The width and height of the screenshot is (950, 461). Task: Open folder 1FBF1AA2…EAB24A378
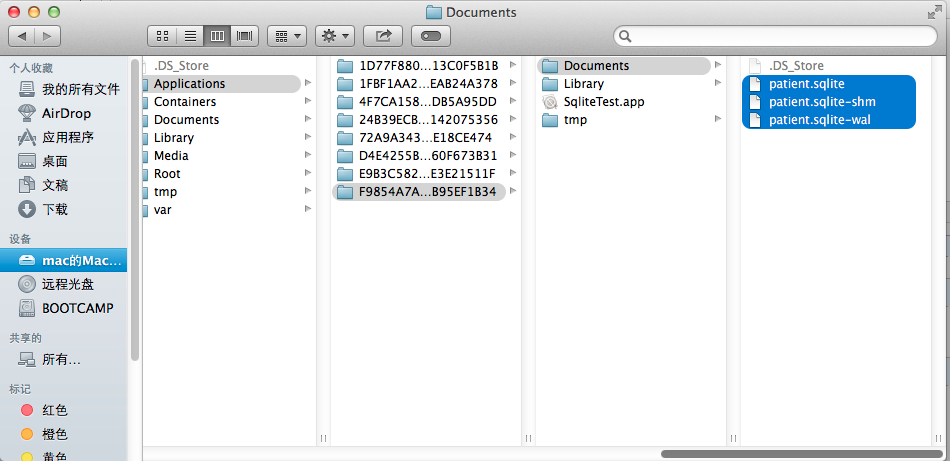coord(417,84)
